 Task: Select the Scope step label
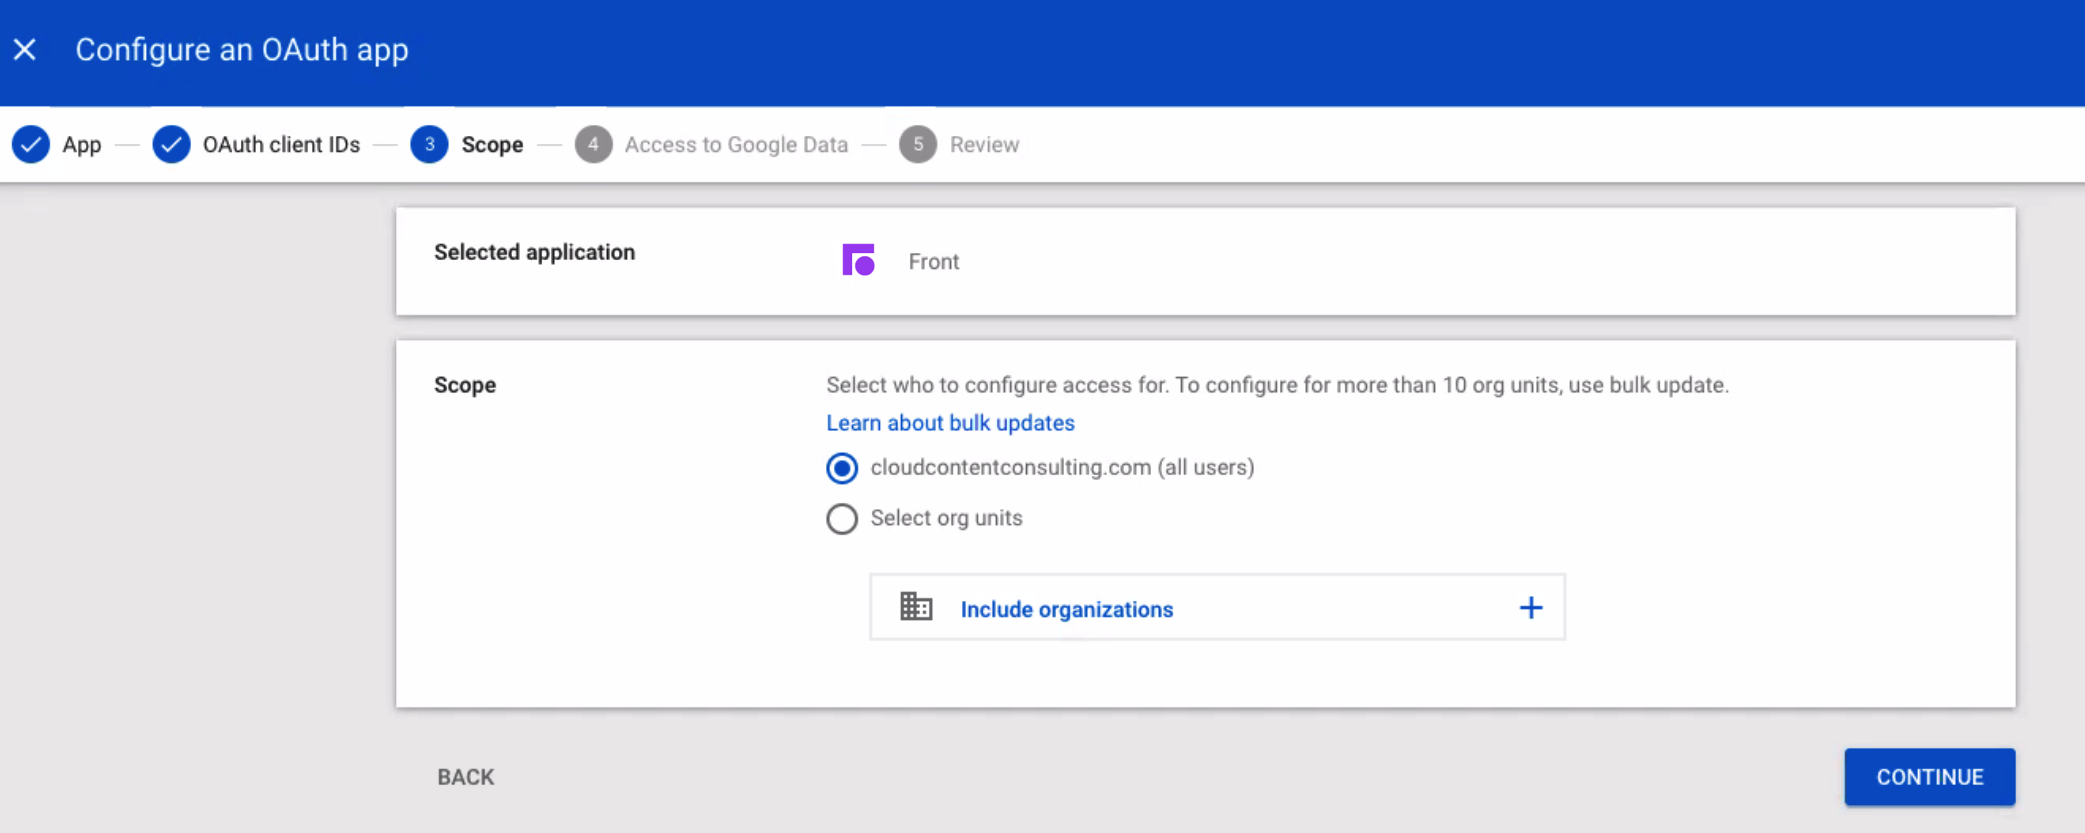pos(492,145)
